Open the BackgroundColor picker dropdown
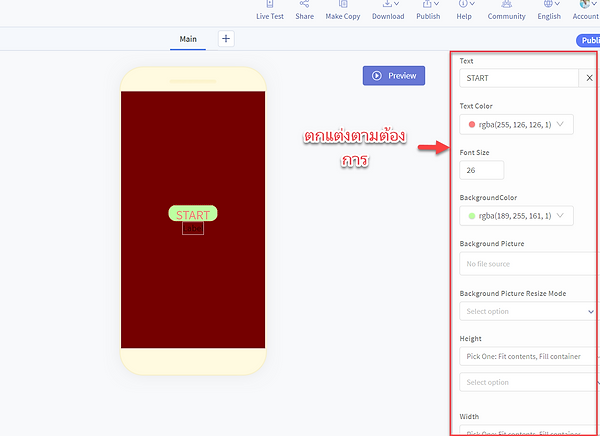600x436 pixels. pos(516,216)
